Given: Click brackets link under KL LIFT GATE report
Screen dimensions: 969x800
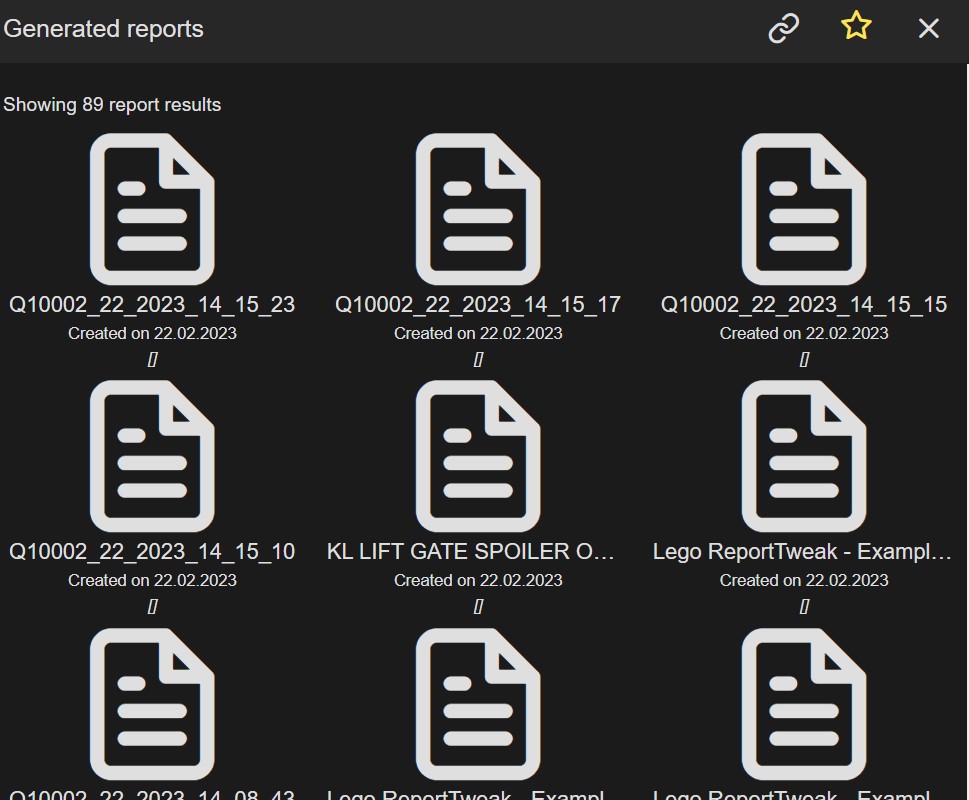Looking at the screenshot, I should 478,605.
